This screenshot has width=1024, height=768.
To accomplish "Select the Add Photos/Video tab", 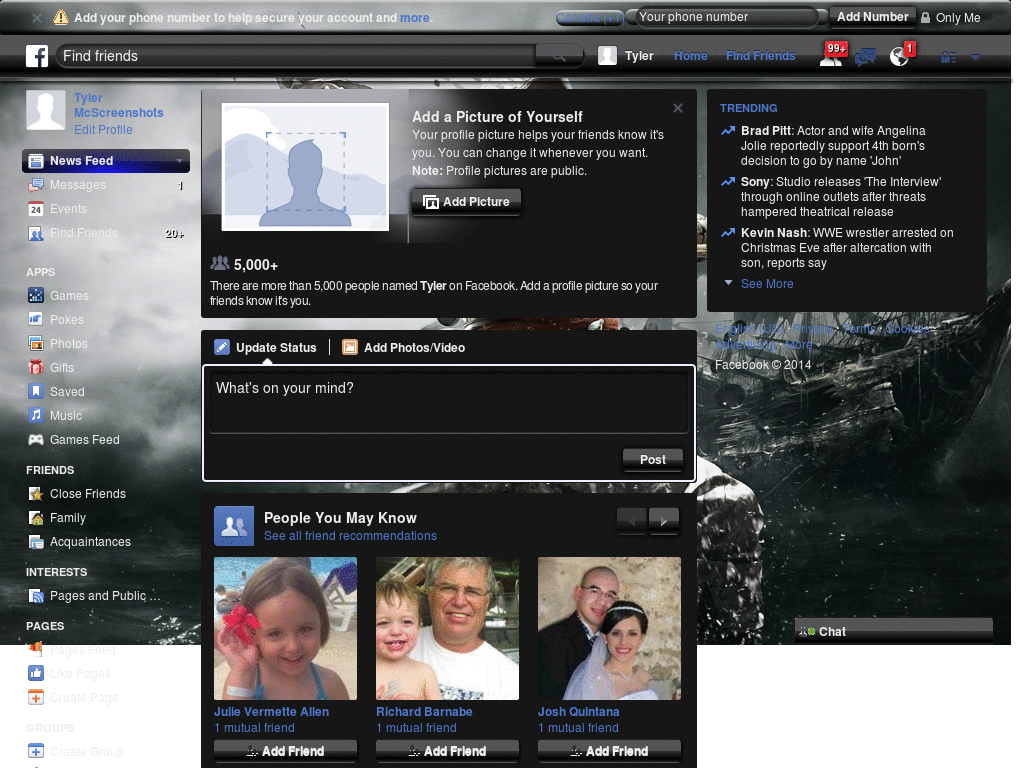I will [404, 347].
